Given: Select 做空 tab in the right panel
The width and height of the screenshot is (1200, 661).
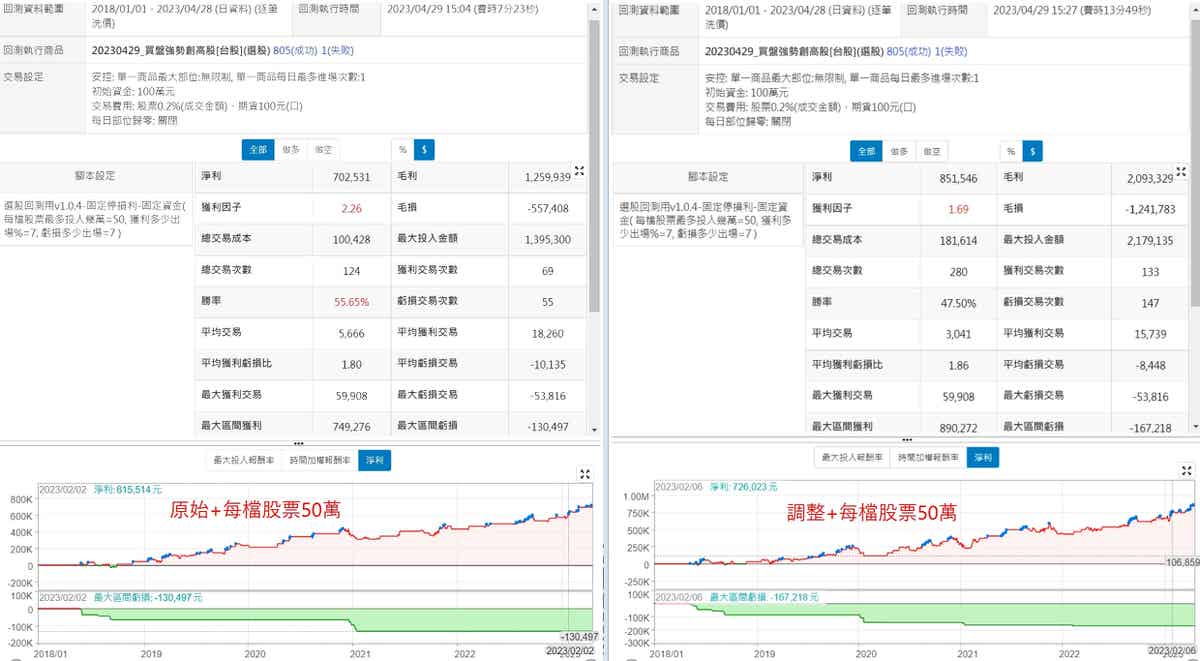Looking at the screenshot, I should [x=930, y=151].
